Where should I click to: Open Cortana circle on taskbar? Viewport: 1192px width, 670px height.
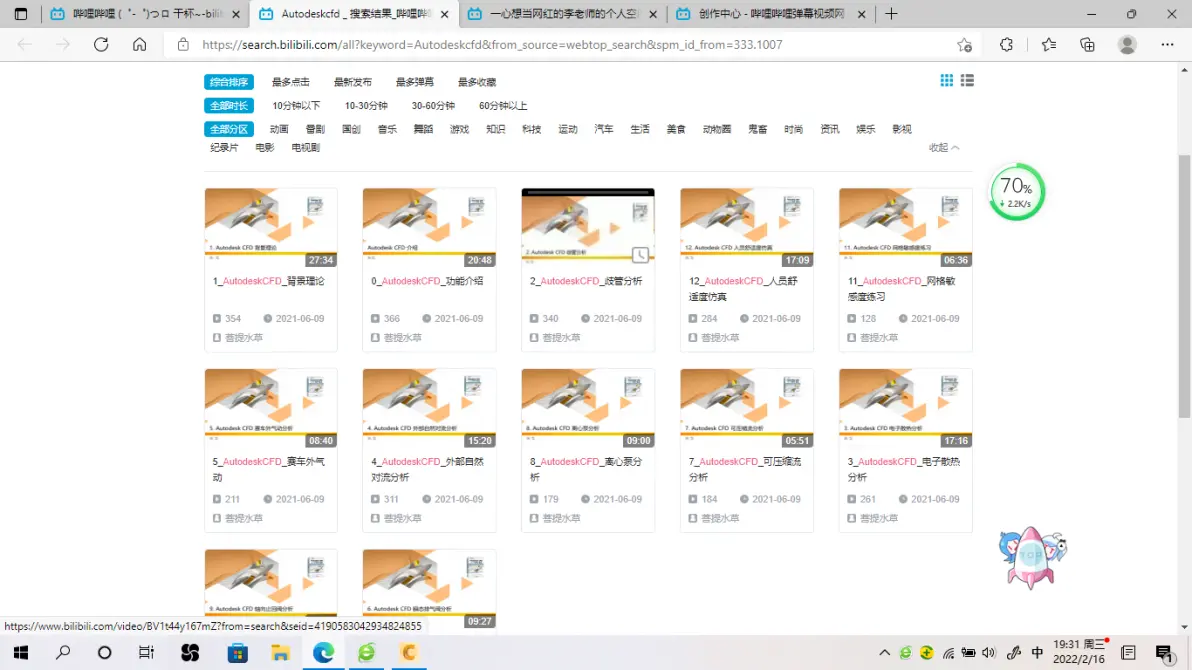click(x=104, y=653)
